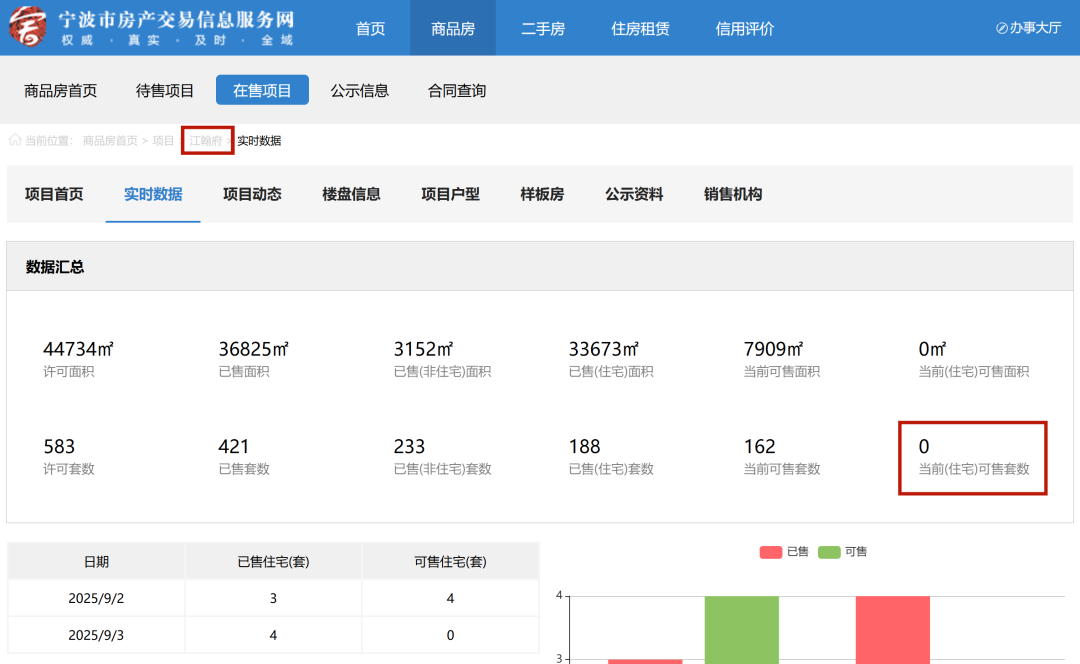This screenshot has width=1080, height=664.
Task: Click the 江翰府 breadcrumb link
Action: (206, 141)
